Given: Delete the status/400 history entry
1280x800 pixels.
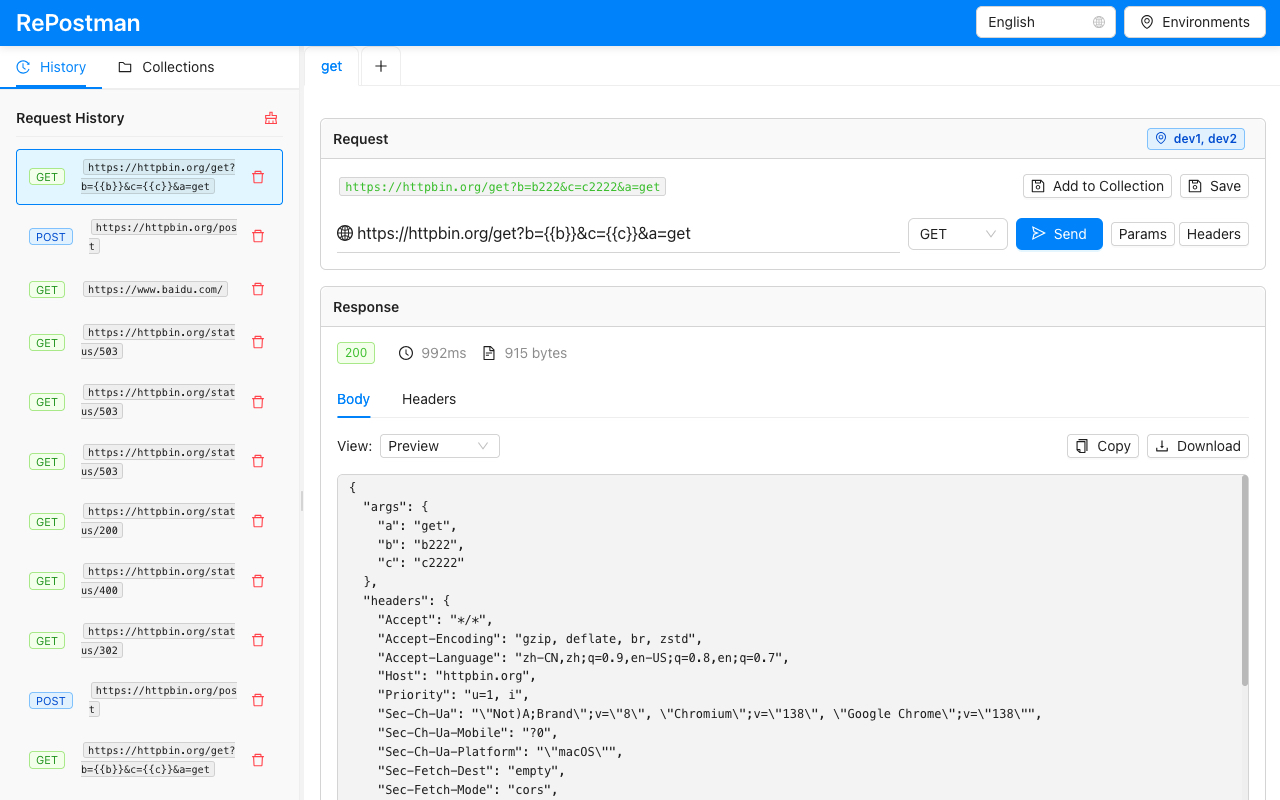Looking at the screenshot, I should (x=258, y=581).
